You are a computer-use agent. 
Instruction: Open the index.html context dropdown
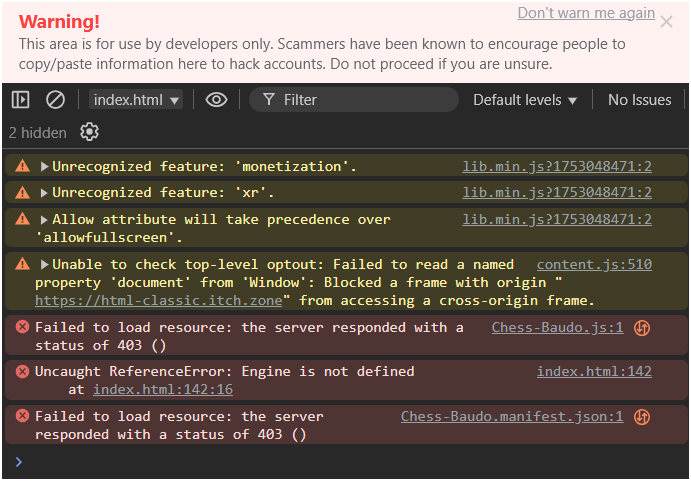click(137, 100)
